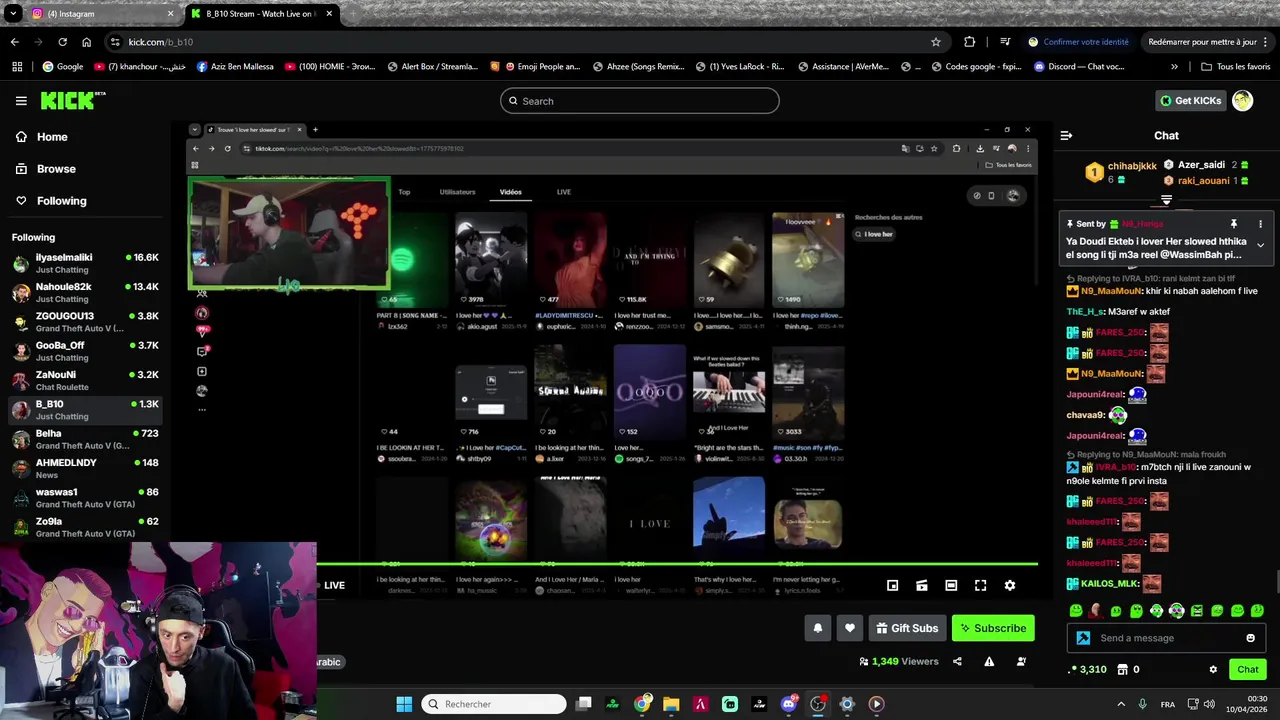Expand bookmarks bar overflow chevron
The image size is (1280, 720).
(x=1174, y=67)
